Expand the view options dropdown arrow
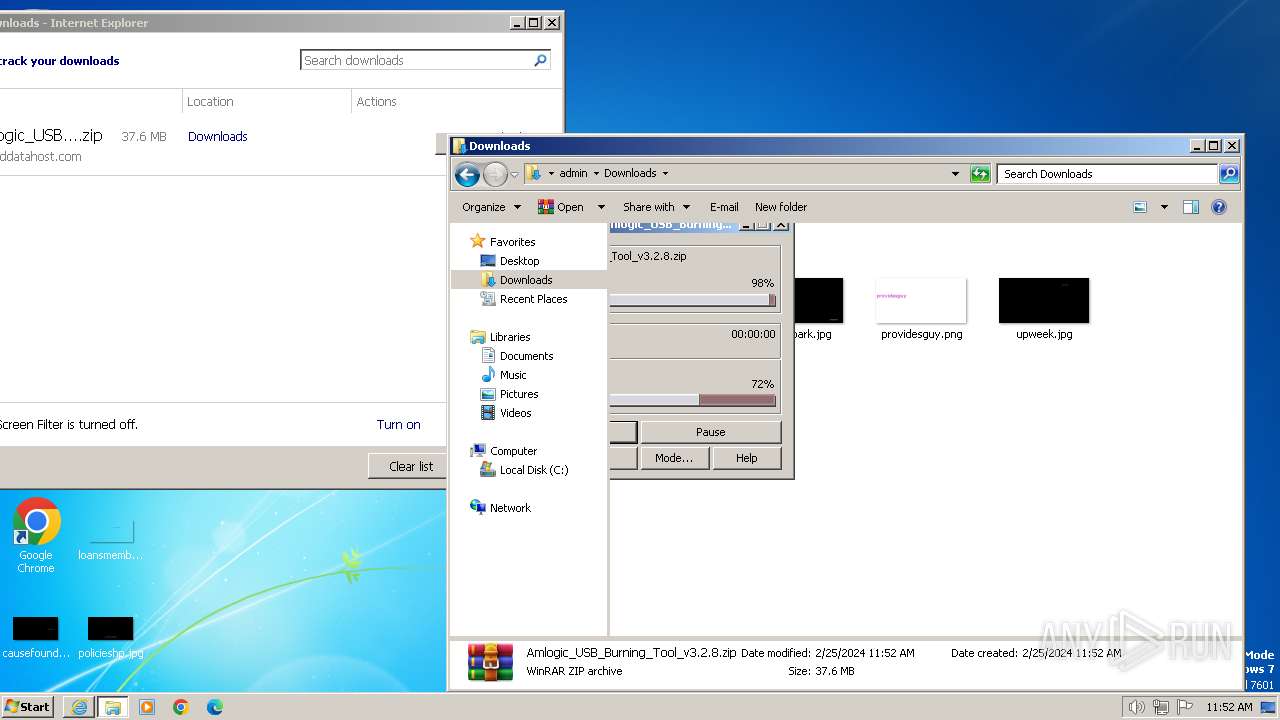 point(1164,207)
